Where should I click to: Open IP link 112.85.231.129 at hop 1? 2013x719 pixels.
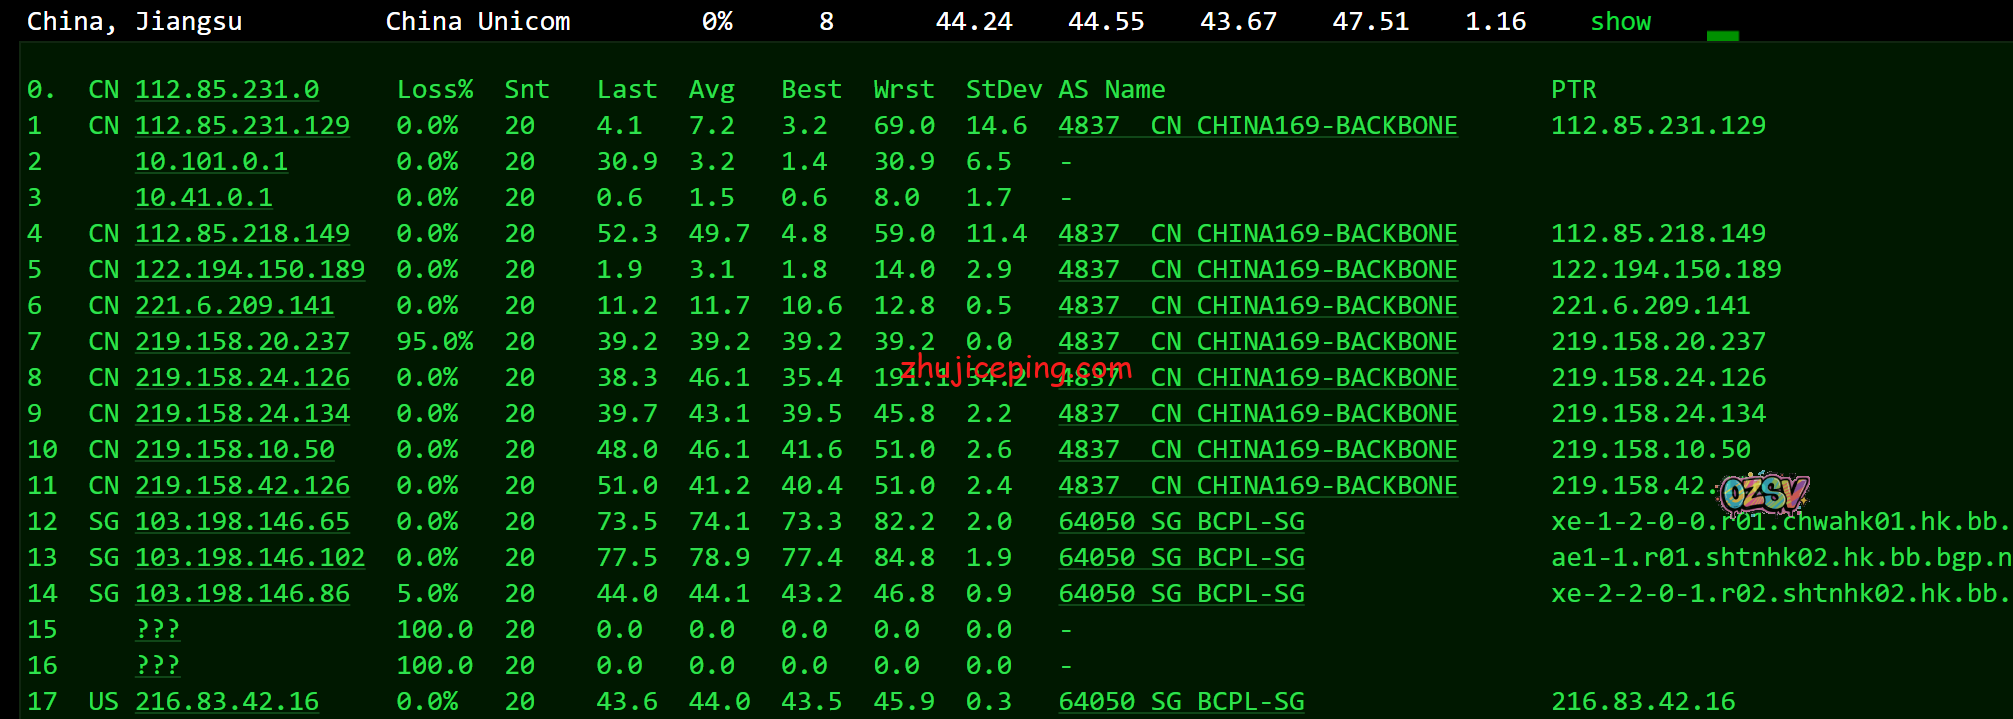point(242,126)
